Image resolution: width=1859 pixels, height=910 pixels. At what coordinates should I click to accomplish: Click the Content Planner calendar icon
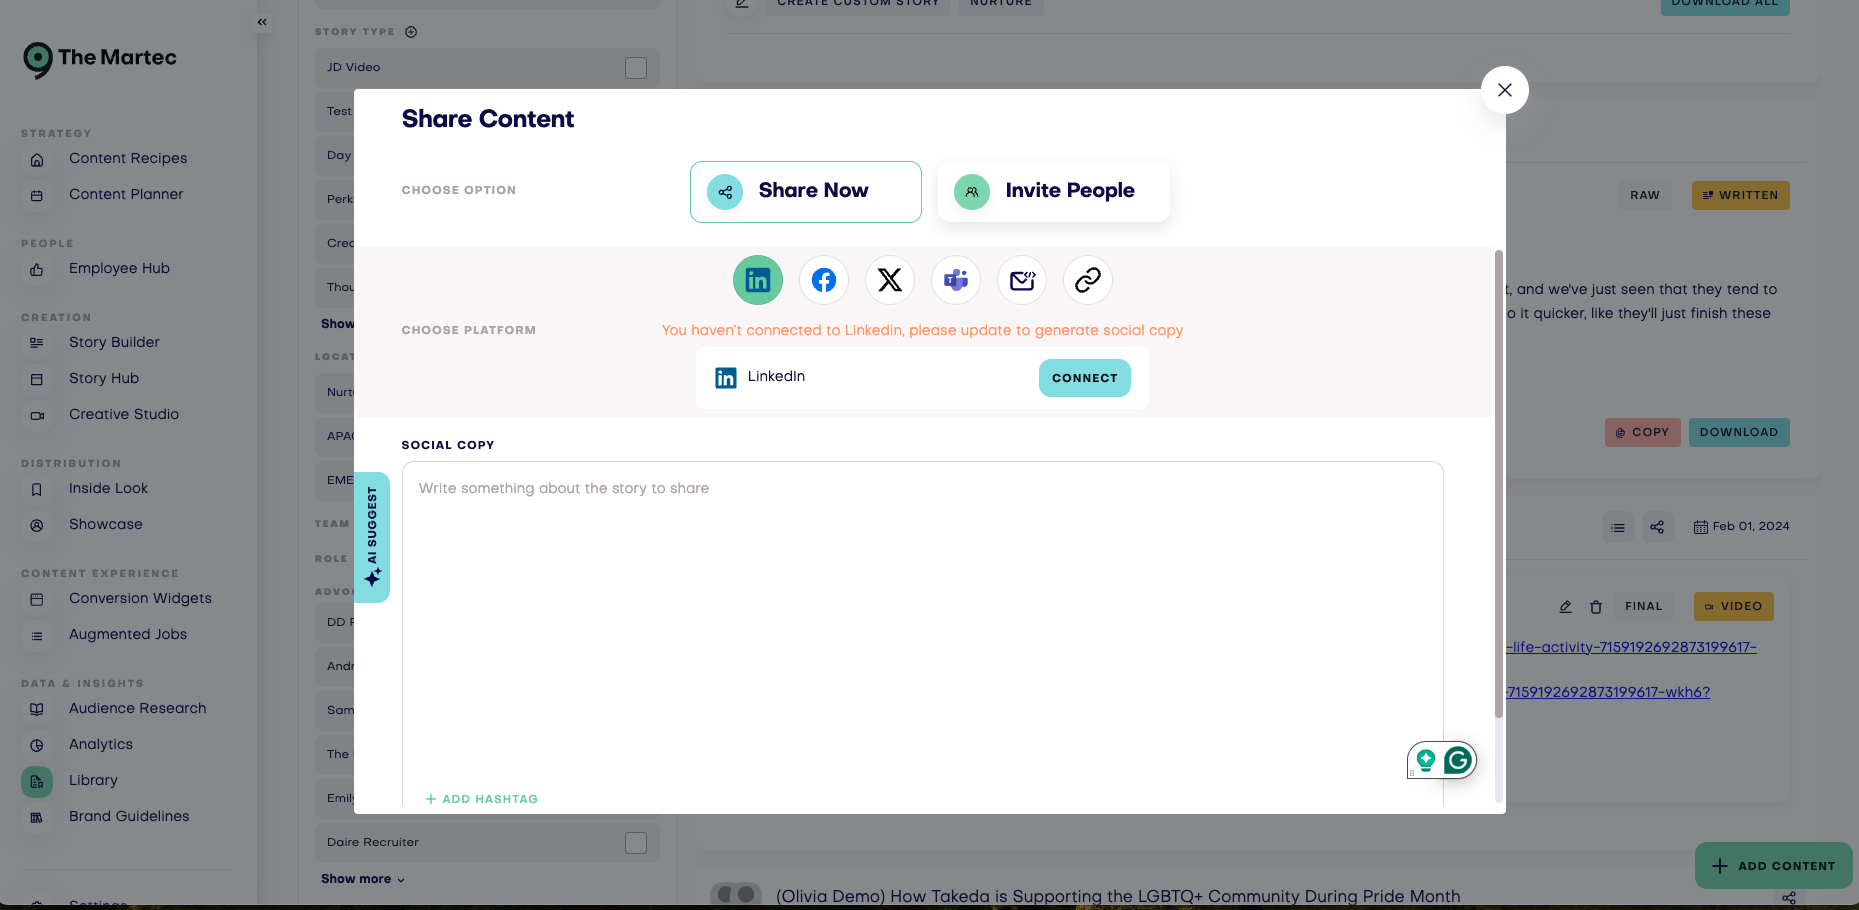pos(37,196)
